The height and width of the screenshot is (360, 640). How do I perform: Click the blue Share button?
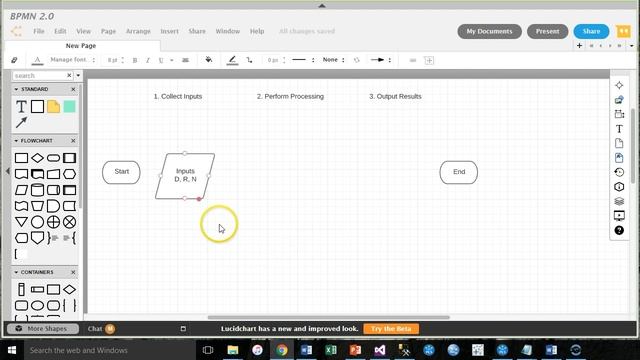591,31
